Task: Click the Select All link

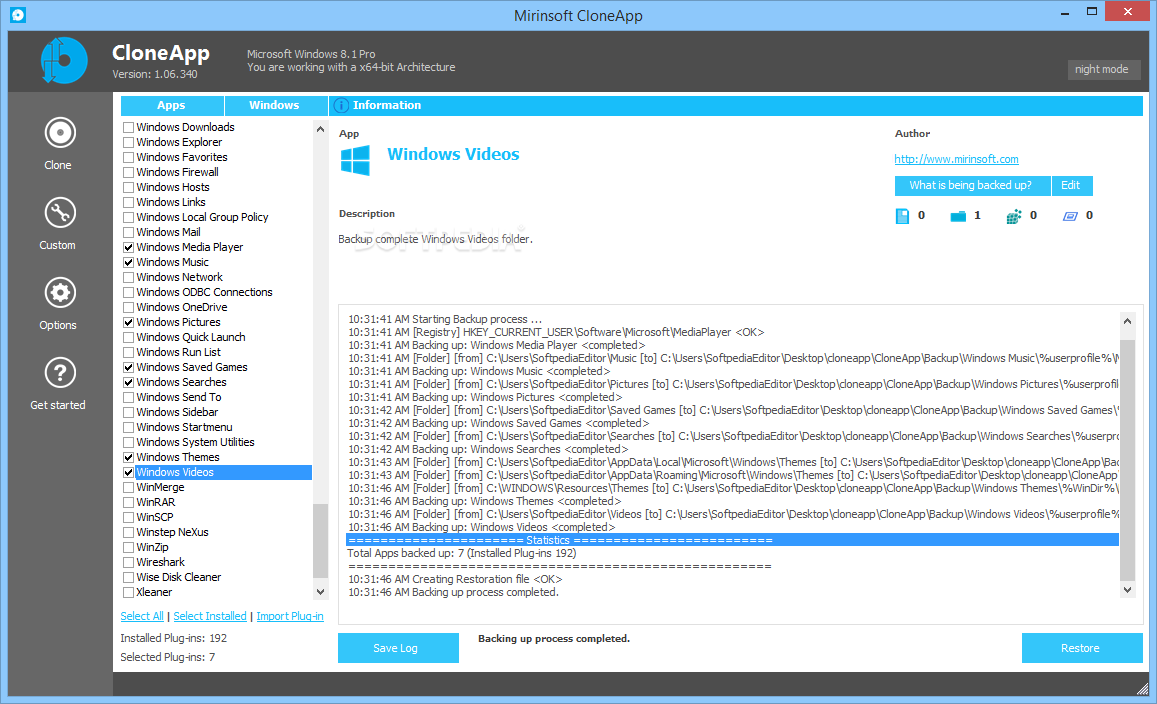Action: (x=142, y=616)
